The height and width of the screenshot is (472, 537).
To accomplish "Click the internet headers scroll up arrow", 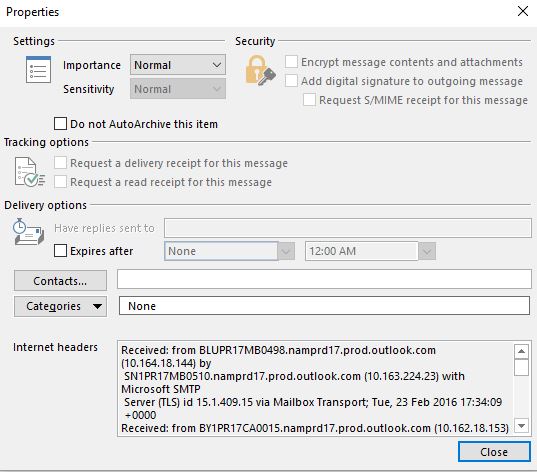I will pyautogui.click(x=521, y=351).
